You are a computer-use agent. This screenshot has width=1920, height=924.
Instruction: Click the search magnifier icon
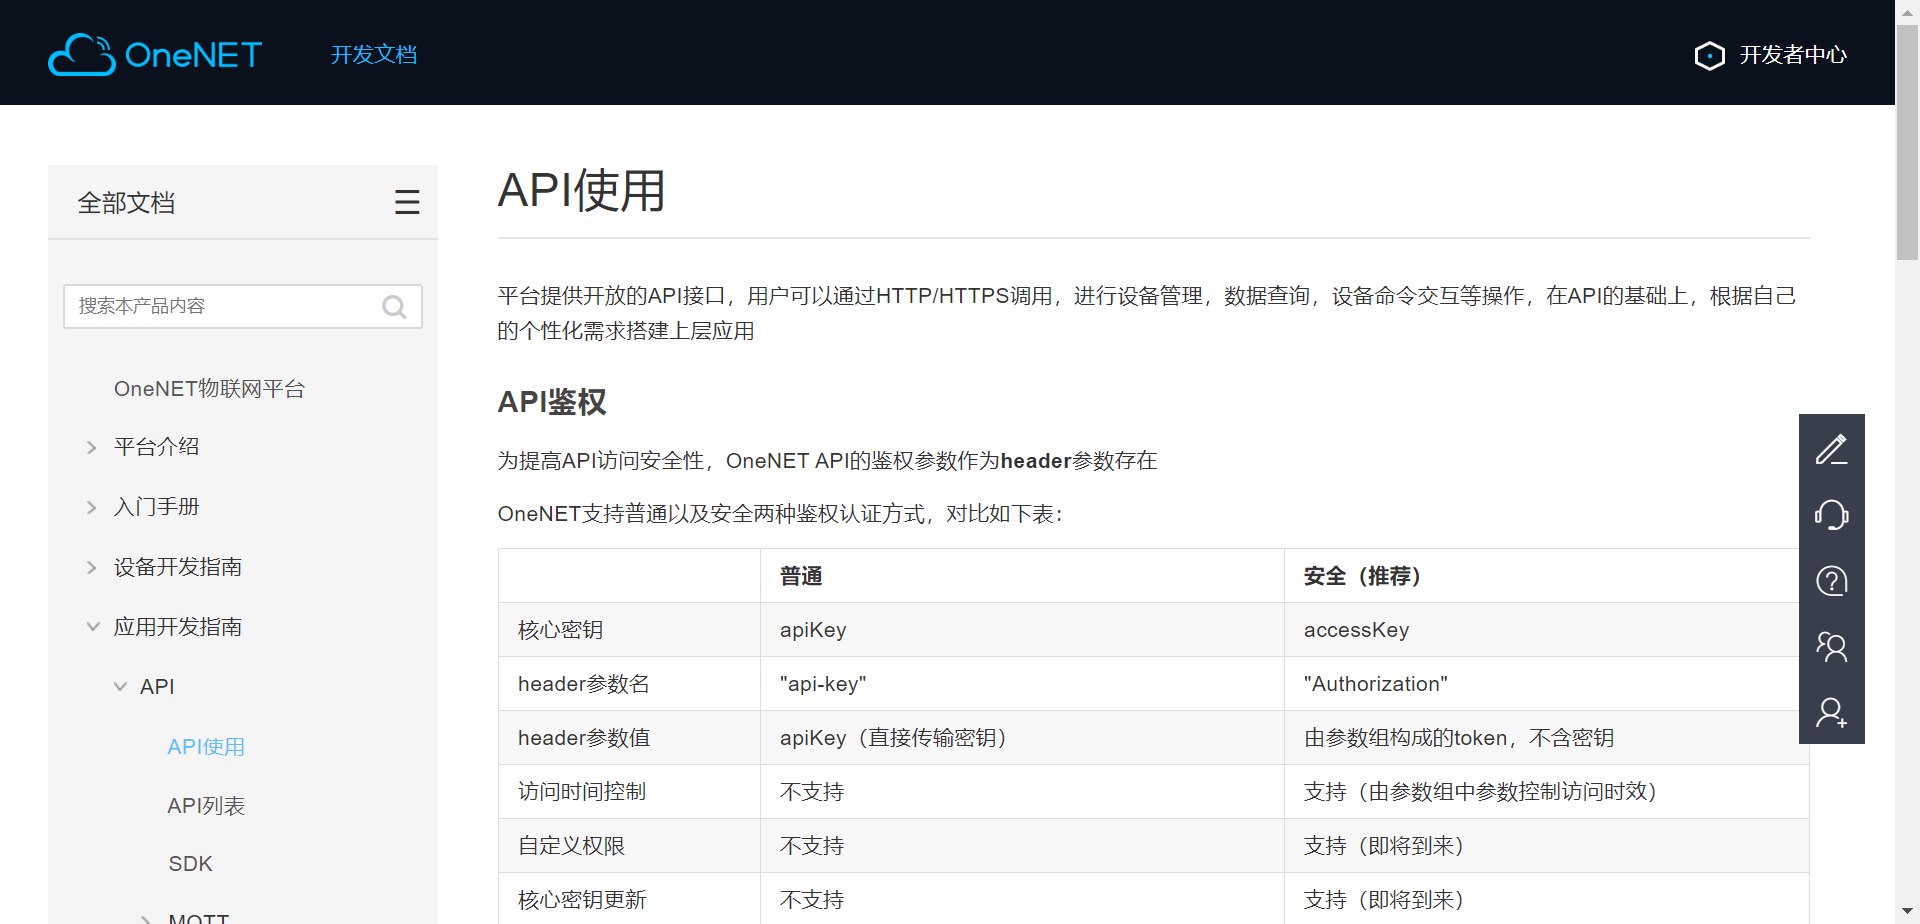coord(394,306)
